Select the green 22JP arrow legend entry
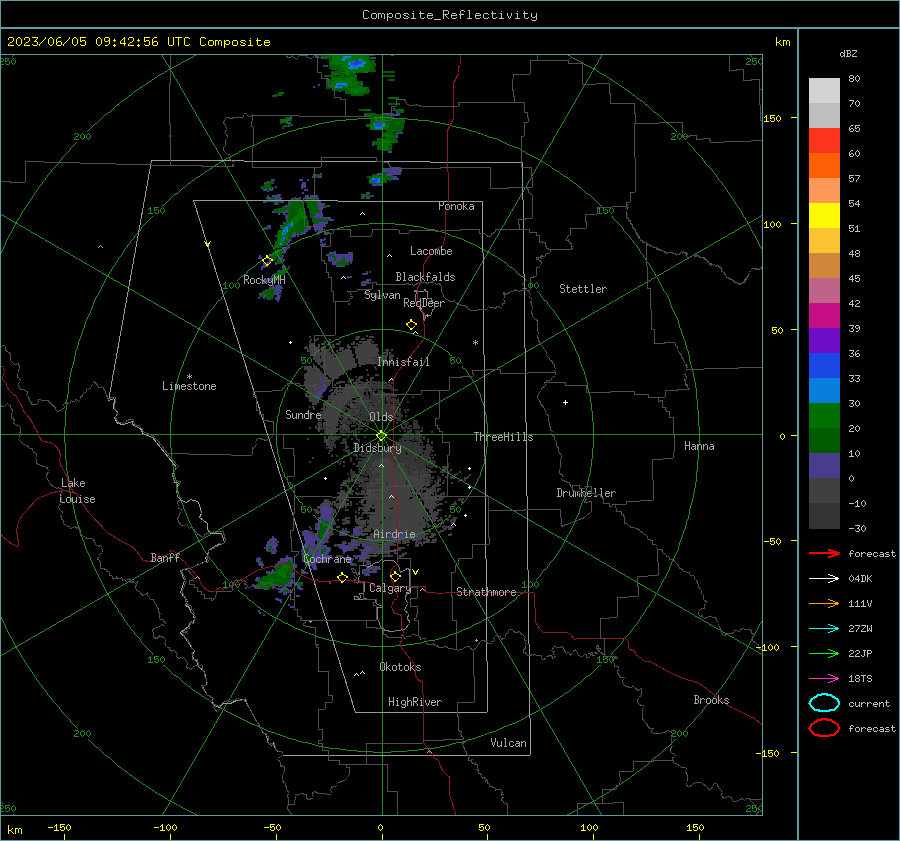The width and height of the screenshot is (900, 841). [x=824, y=653]
